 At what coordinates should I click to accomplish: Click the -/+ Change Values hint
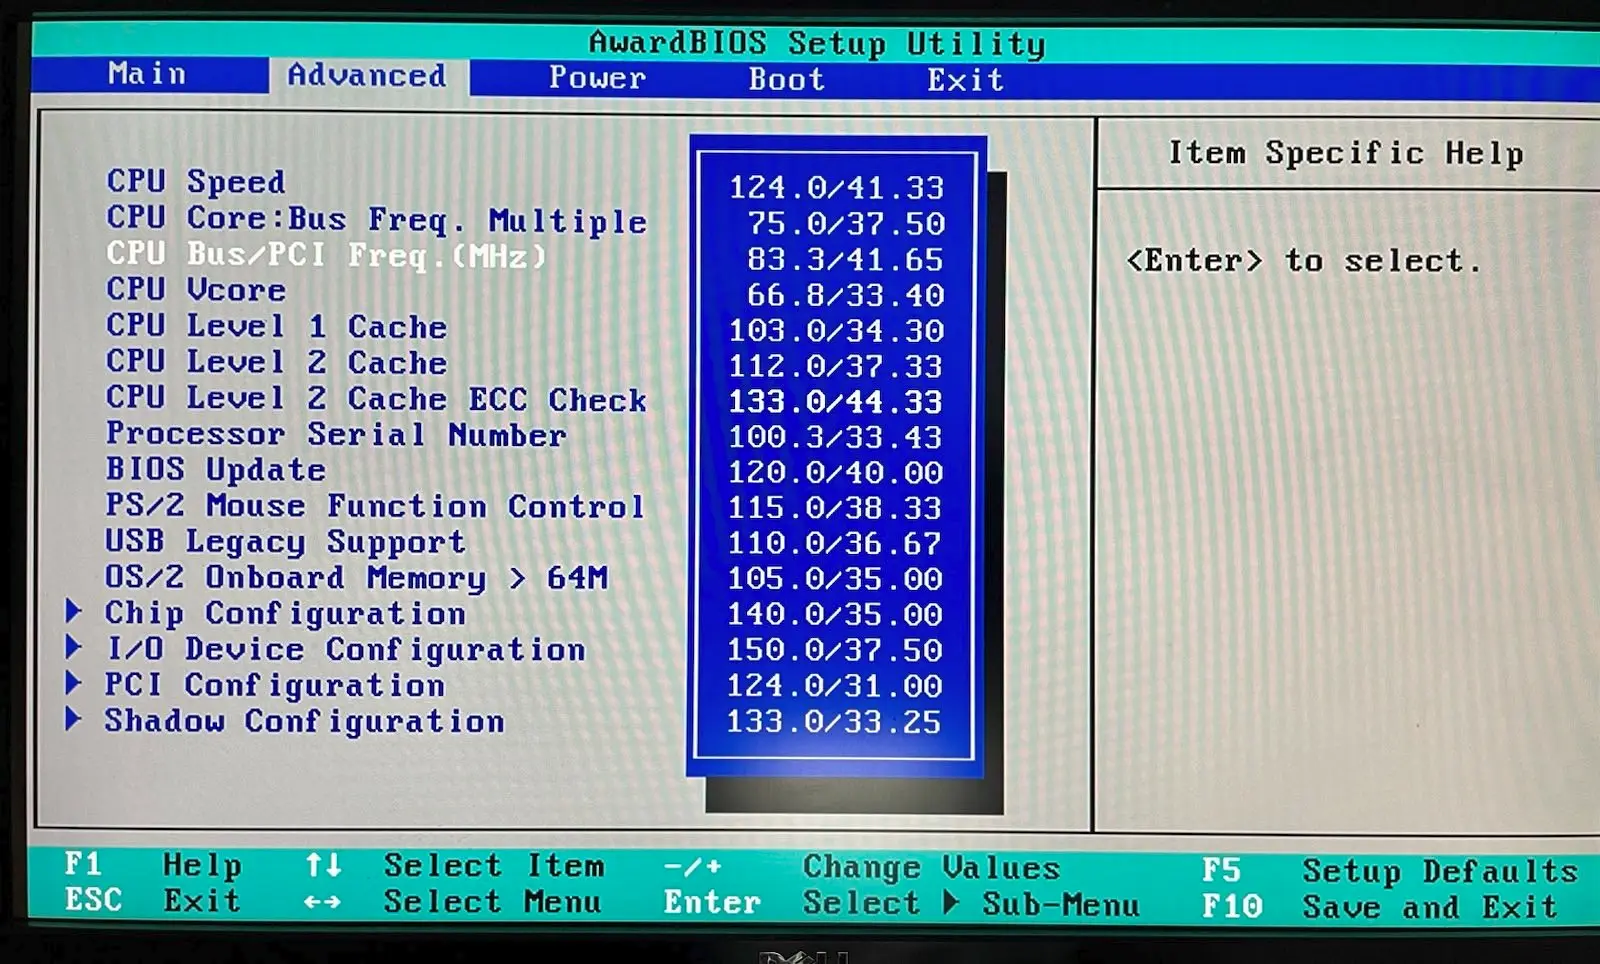tap(862, 867)
